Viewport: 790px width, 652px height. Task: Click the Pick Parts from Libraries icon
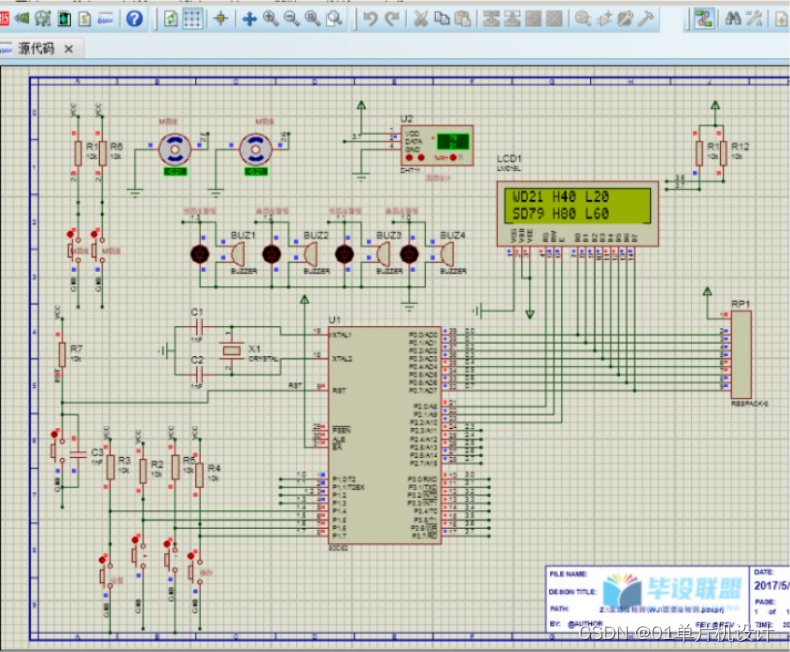pos(583,19)
